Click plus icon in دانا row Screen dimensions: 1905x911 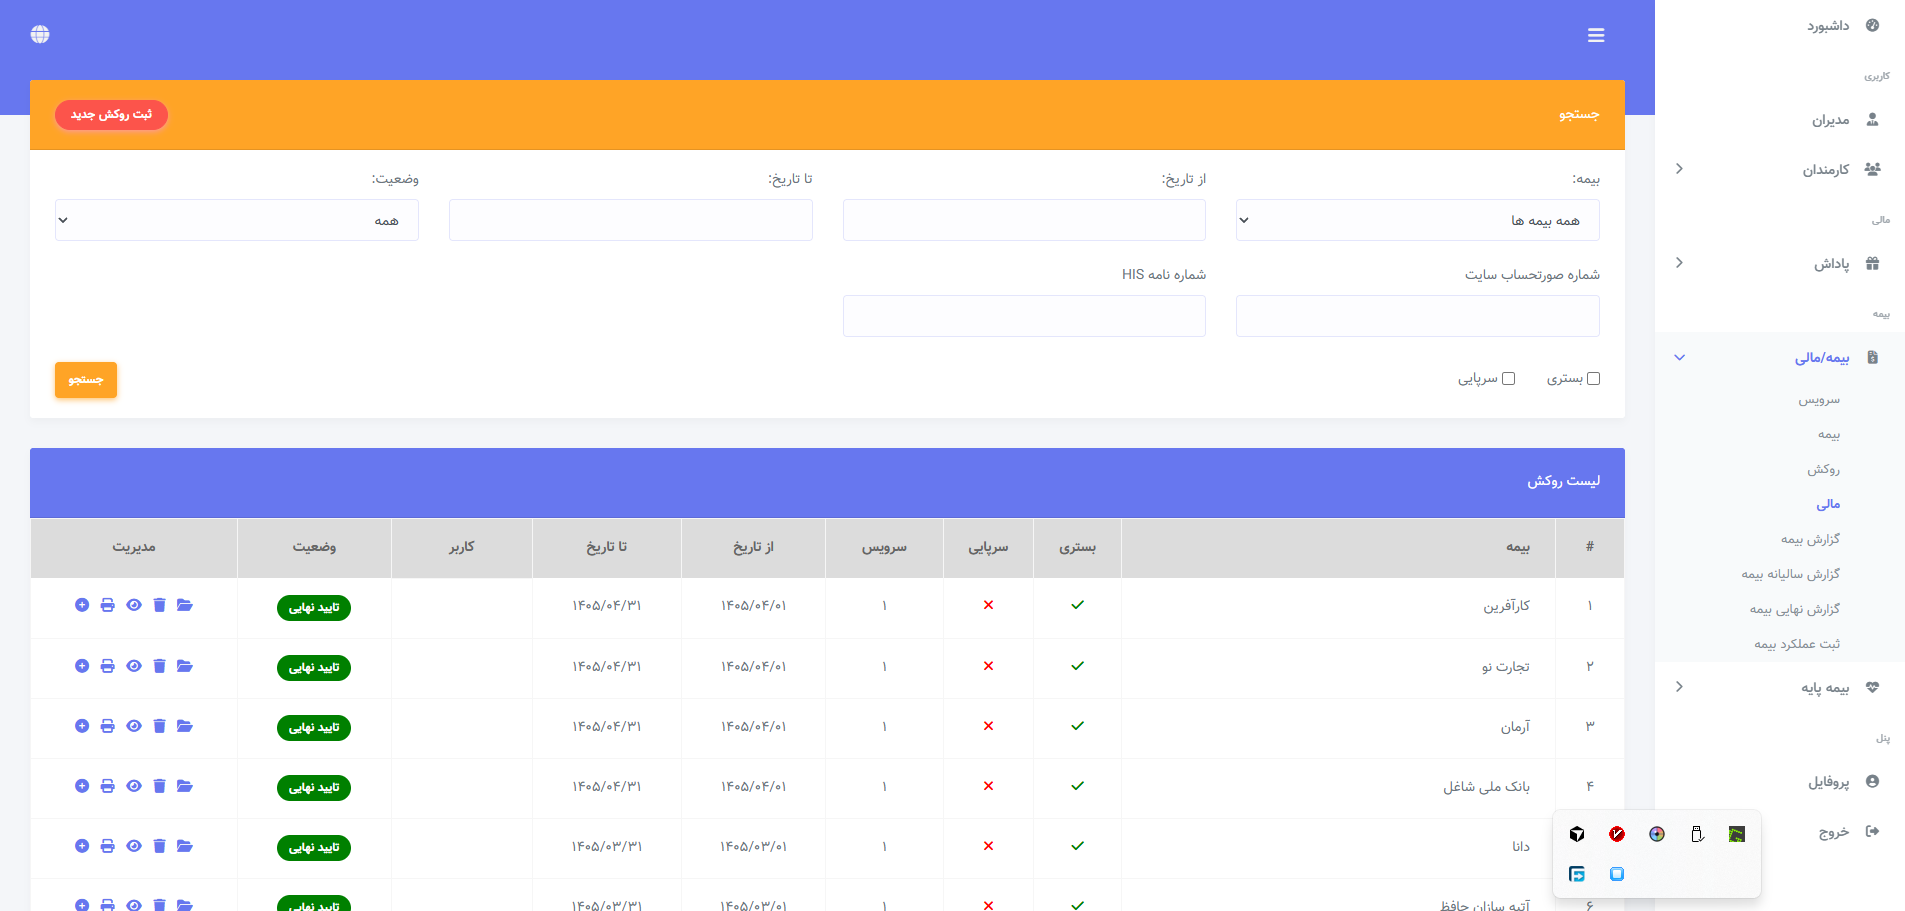82,846
